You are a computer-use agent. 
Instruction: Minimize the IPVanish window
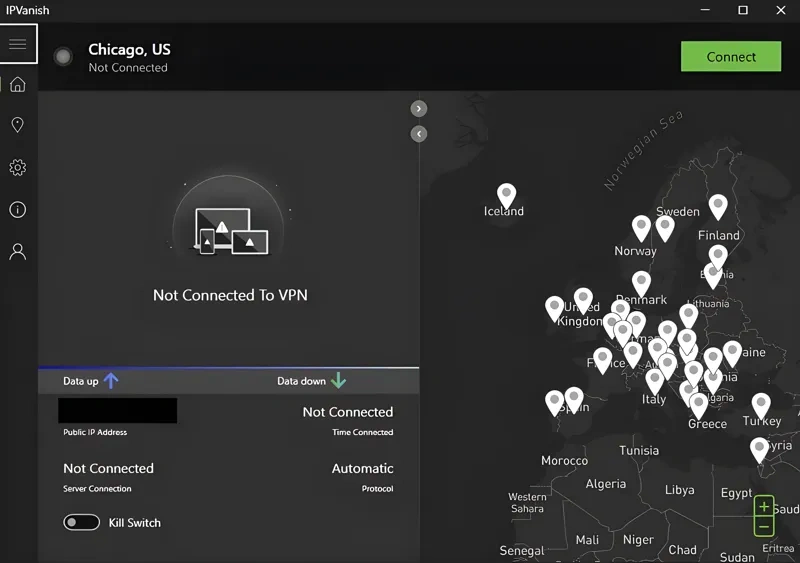tap(705, 10)
